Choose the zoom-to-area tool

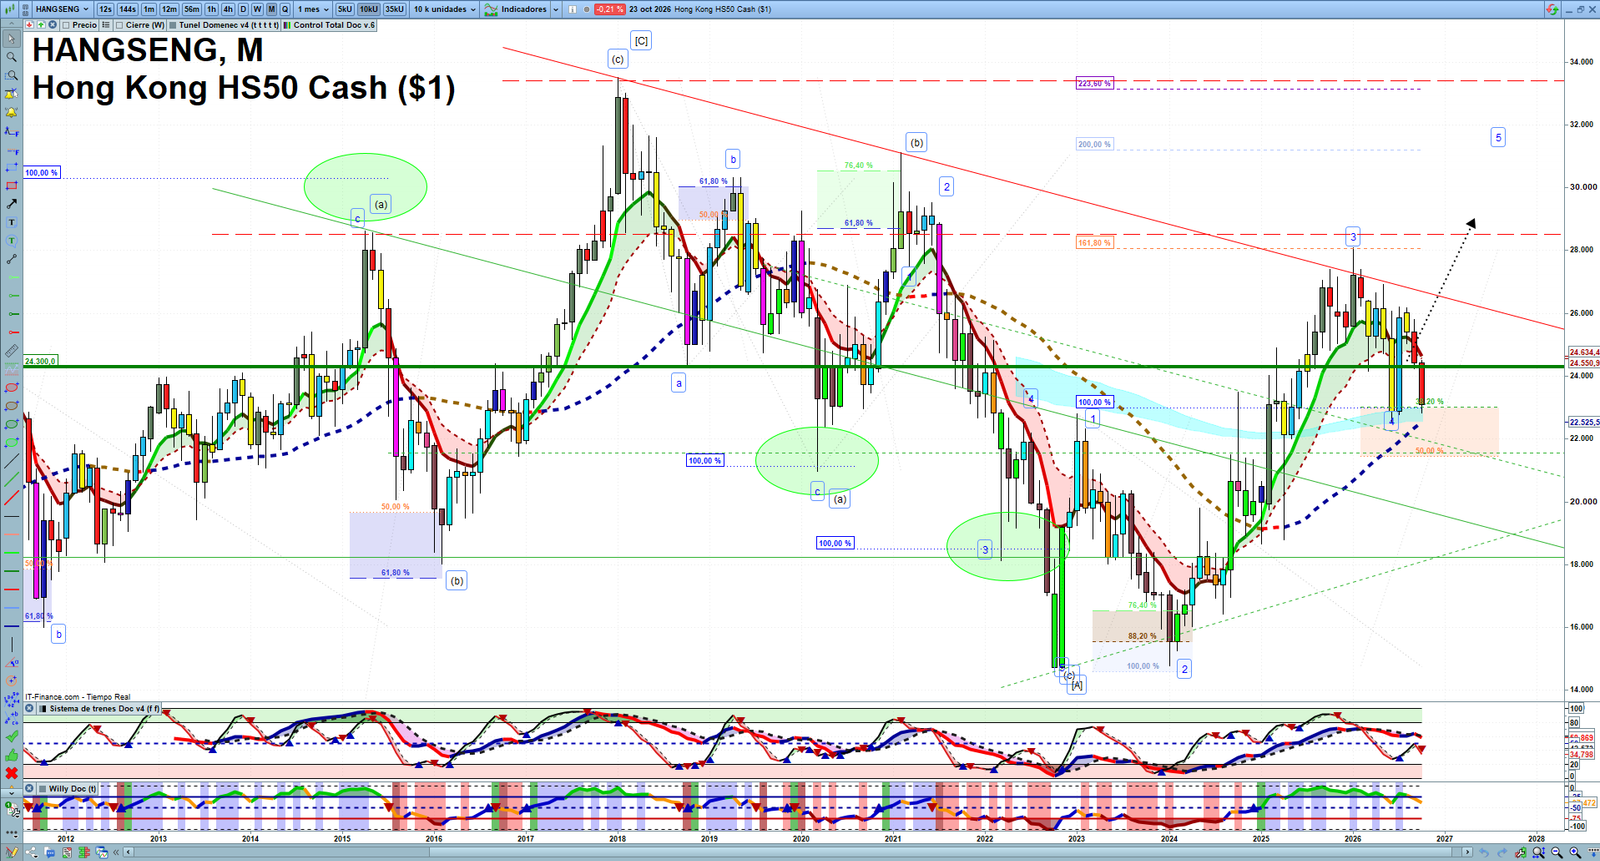pyautogui.click(x=12, y=75)
